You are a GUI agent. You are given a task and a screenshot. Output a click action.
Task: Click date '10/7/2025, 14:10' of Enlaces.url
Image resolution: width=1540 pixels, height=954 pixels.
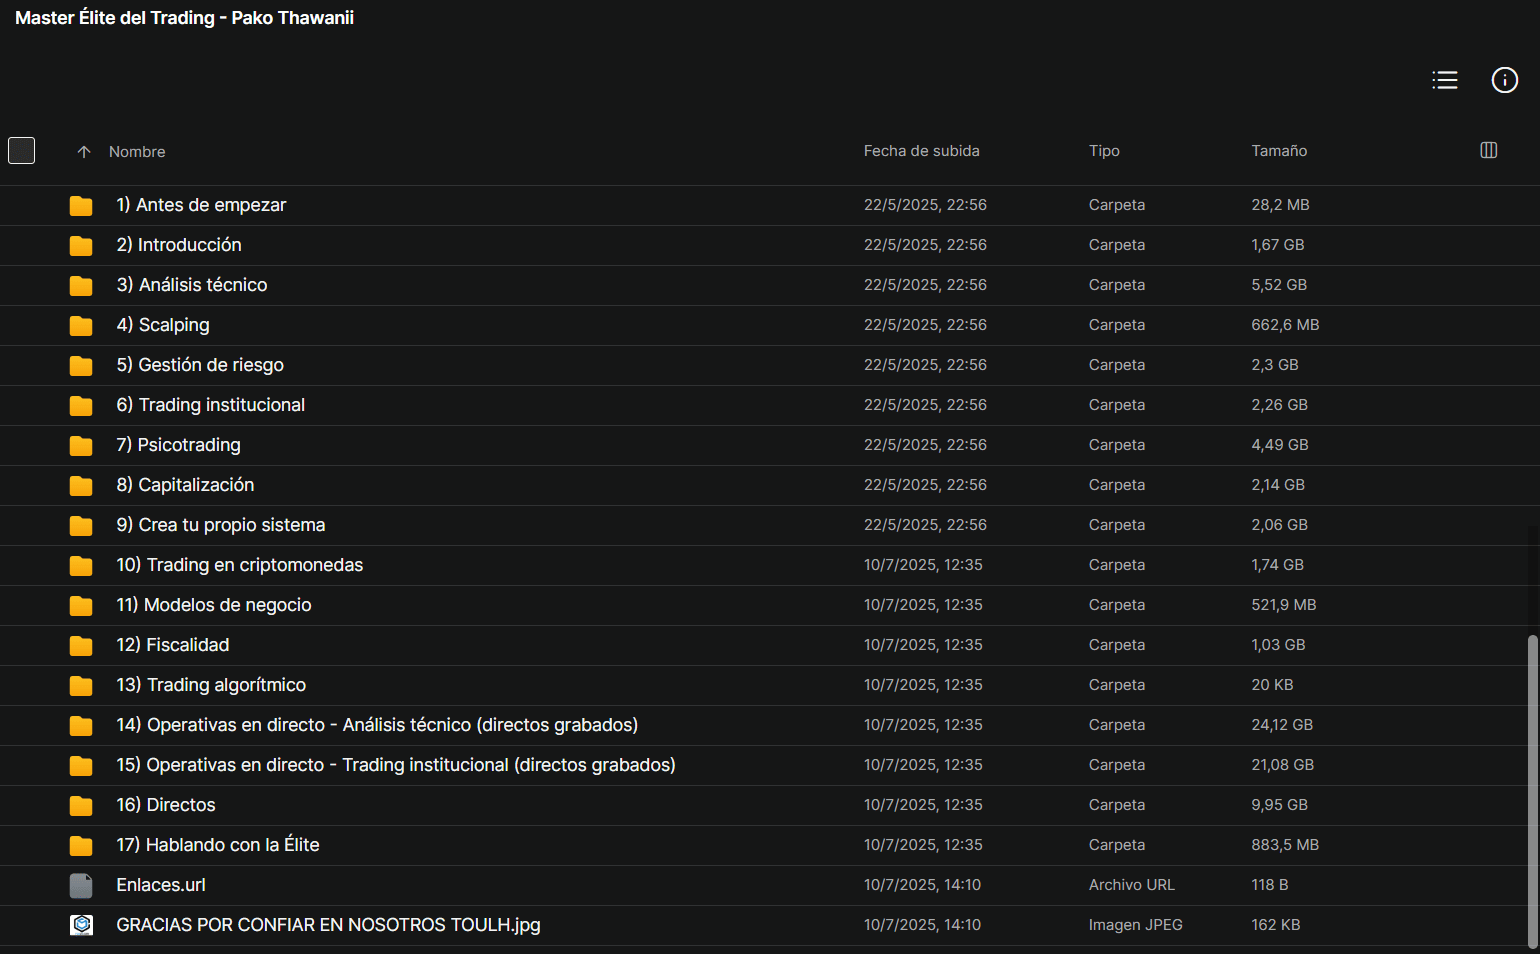point(923,885)
